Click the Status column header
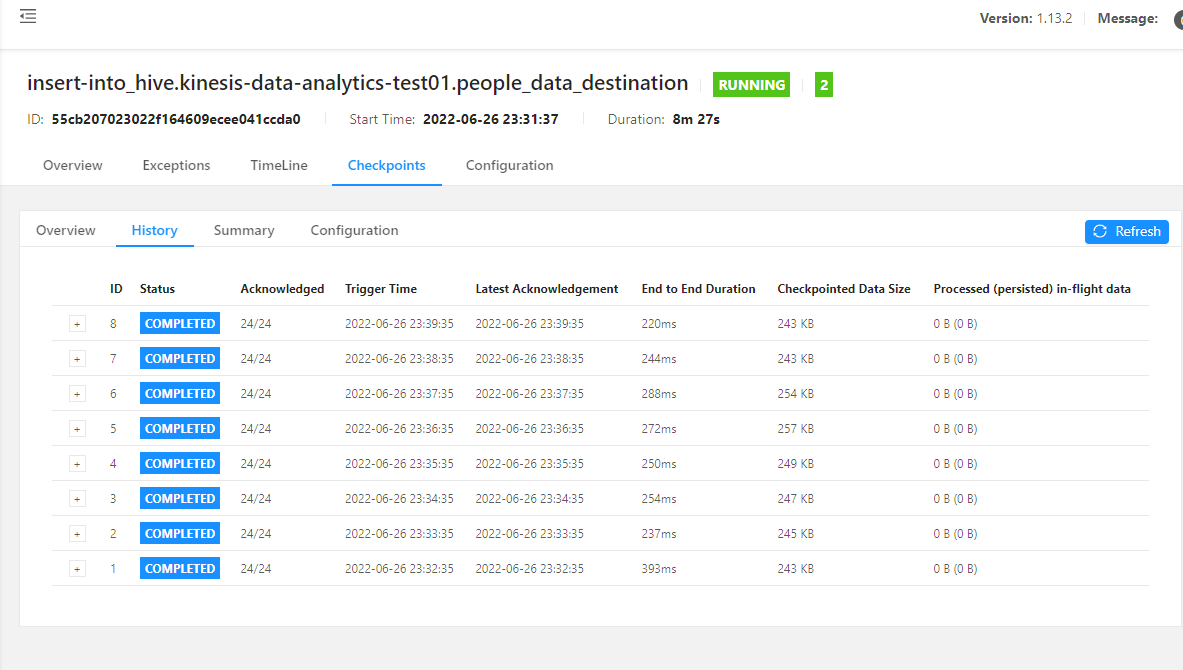 pos(157,289)
